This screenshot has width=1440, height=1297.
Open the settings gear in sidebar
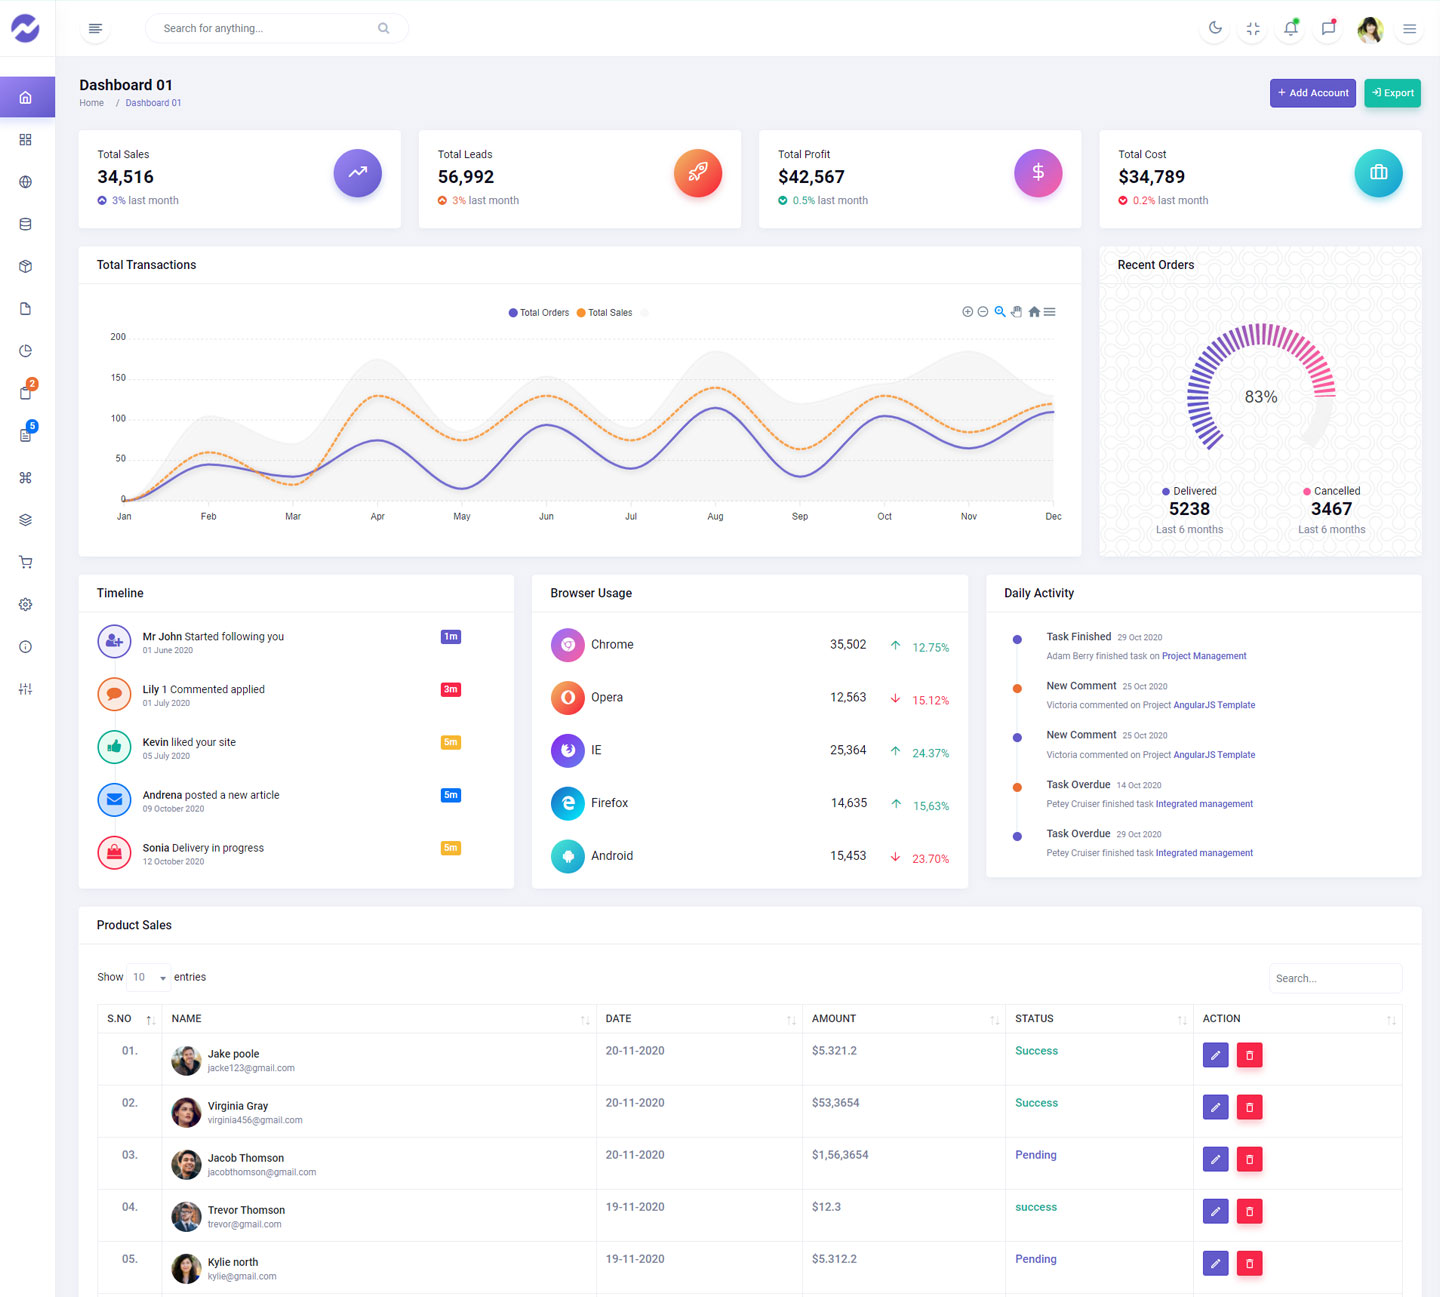point(26,605)
